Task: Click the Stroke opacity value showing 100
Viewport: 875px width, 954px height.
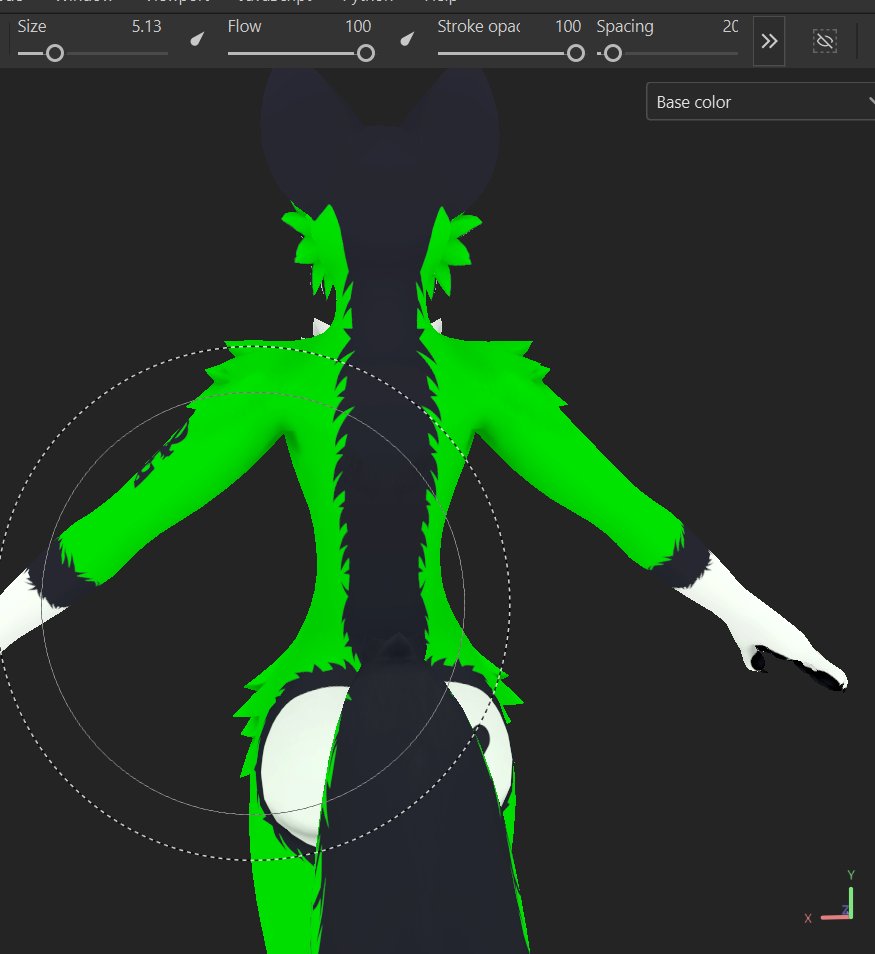Action: [568, 26]
